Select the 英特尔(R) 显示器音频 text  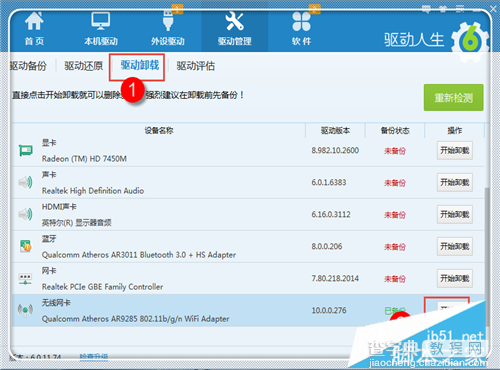point(76,223)
